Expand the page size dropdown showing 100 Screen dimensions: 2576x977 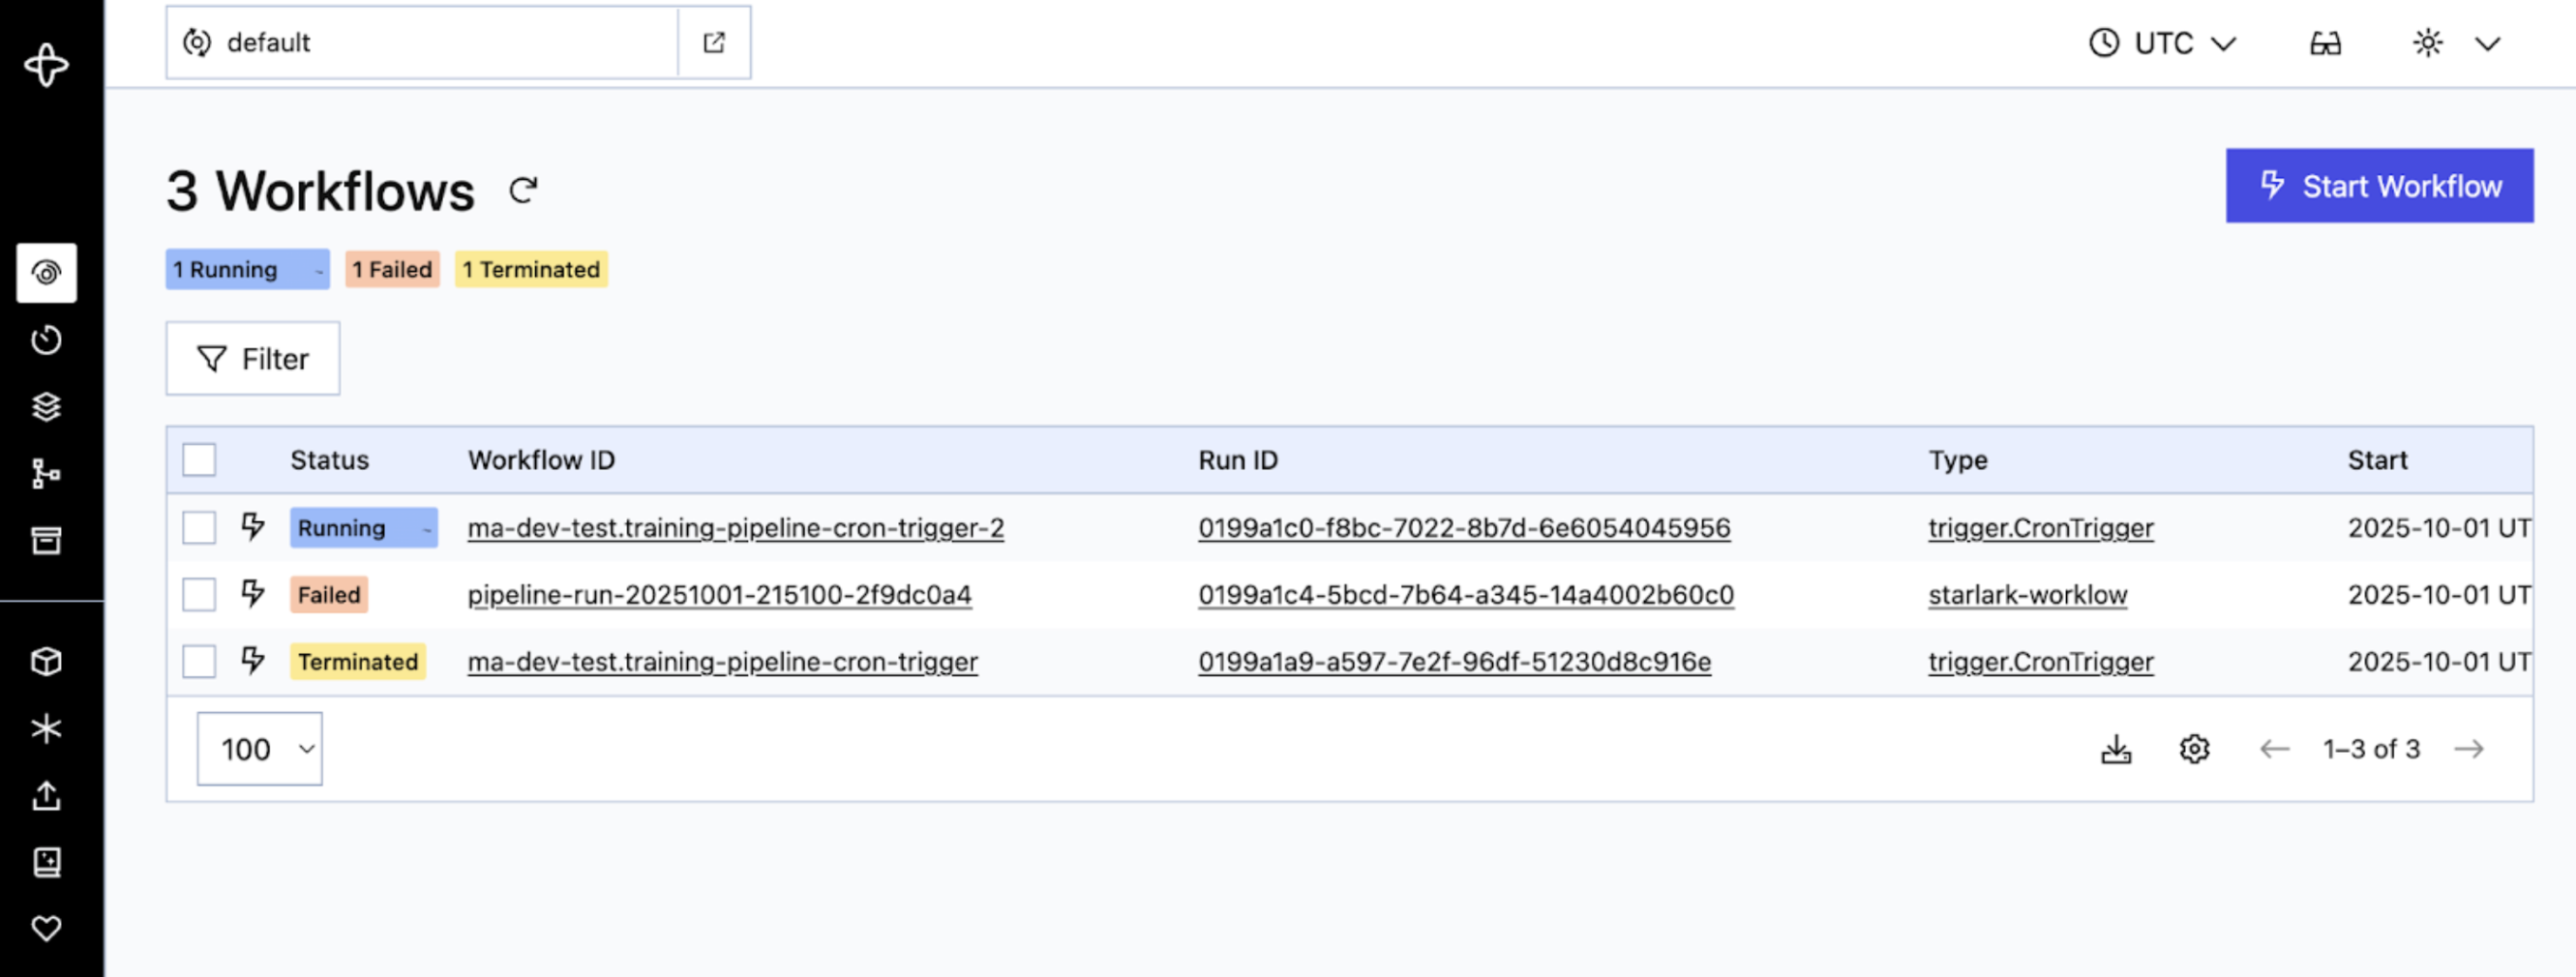coord(259,748)
